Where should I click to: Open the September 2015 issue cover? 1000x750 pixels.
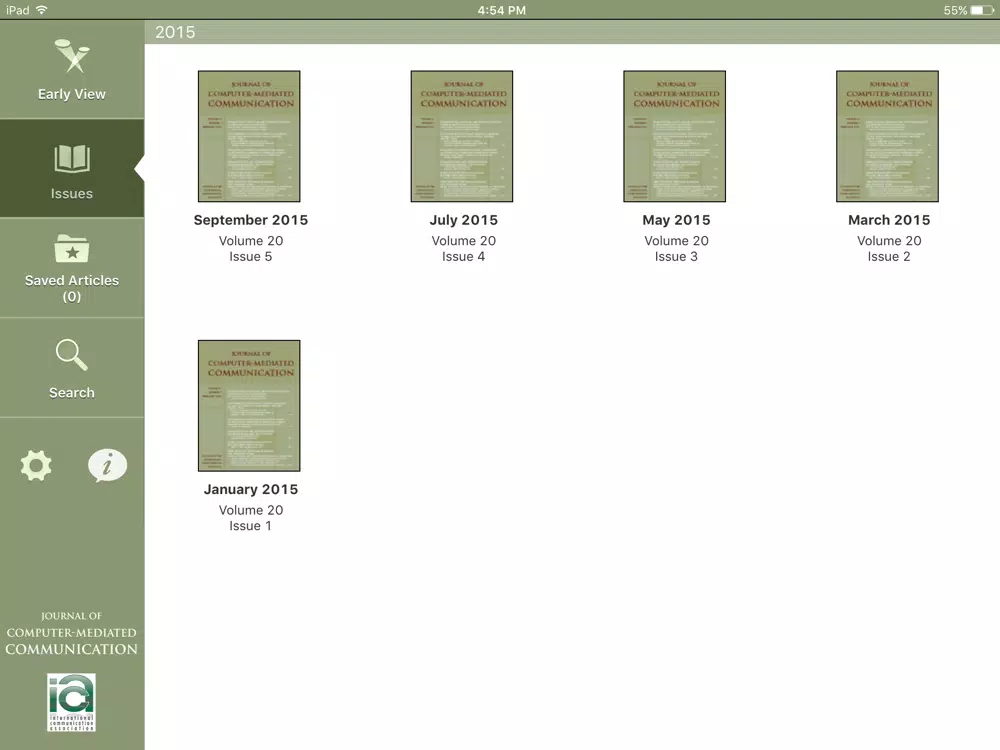[x=249, y=136]
